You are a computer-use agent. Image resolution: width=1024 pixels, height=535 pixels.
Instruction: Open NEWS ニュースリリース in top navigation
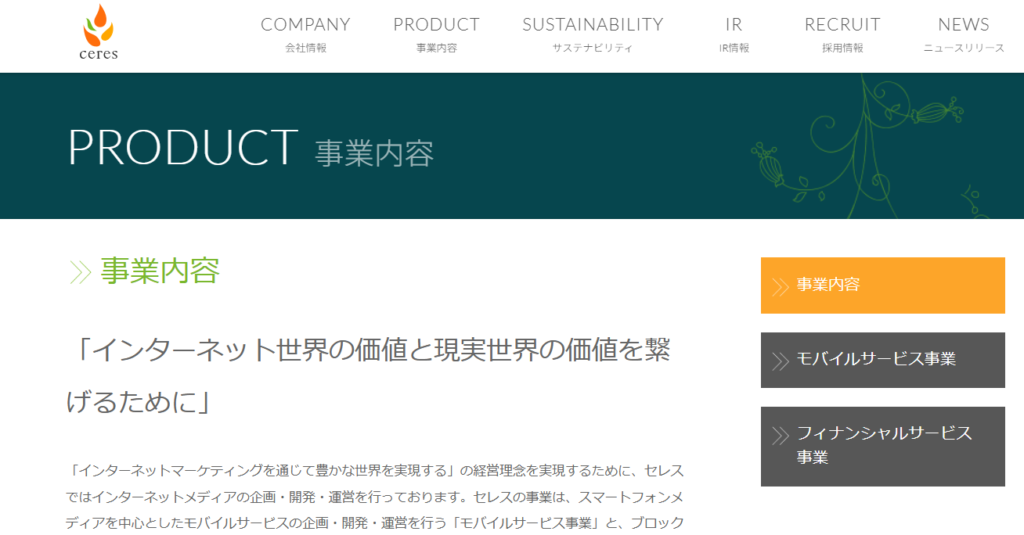click(963, 34)
